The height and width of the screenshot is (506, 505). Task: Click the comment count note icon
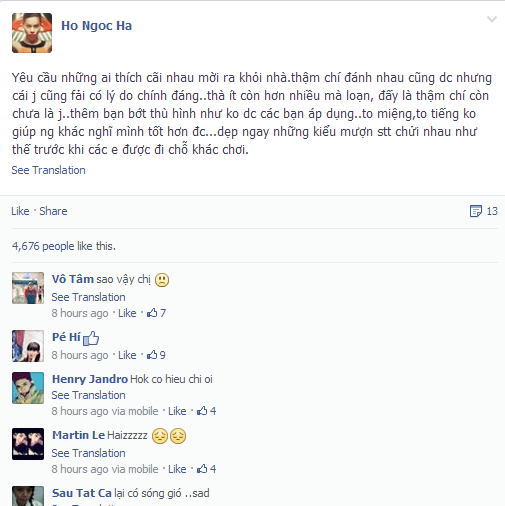click(x=476, y=211)
